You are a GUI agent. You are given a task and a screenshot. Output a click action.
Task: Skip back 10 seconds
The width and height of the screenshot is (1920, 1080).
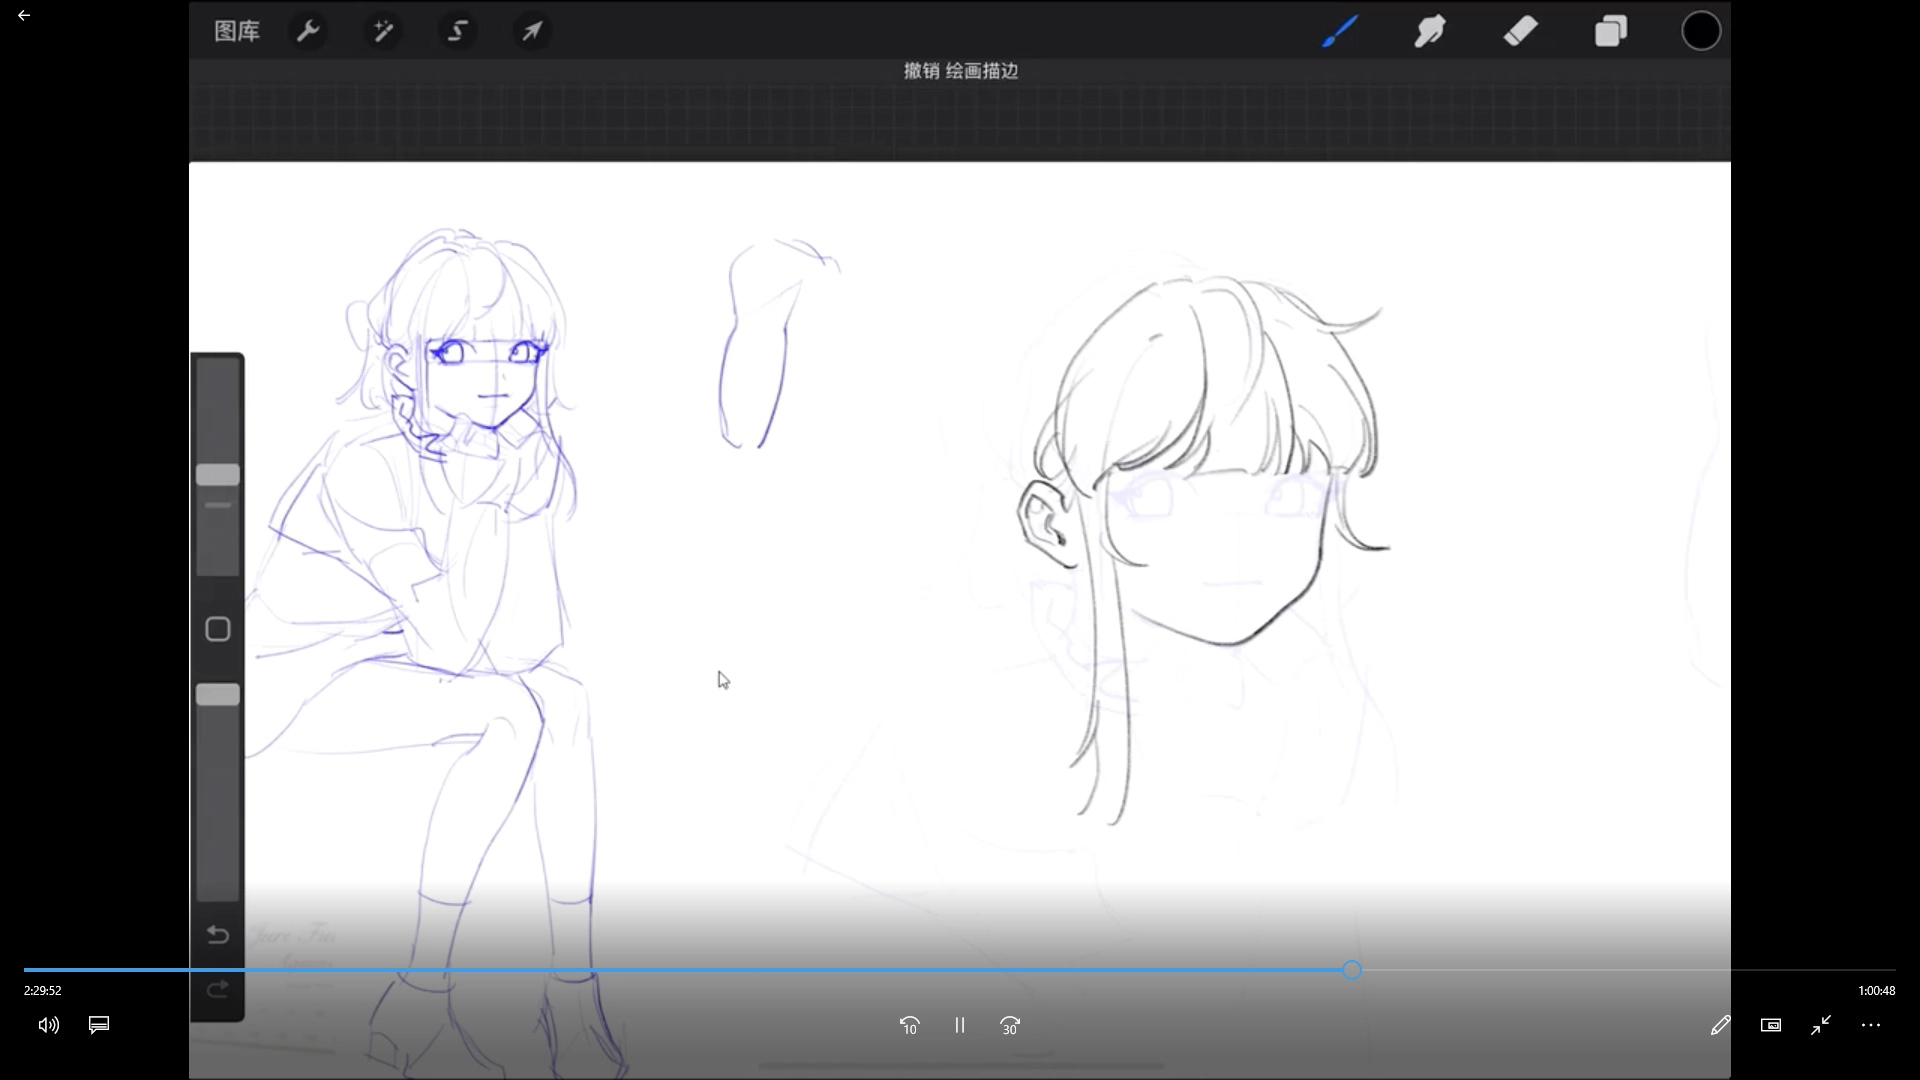[909, 1025]
